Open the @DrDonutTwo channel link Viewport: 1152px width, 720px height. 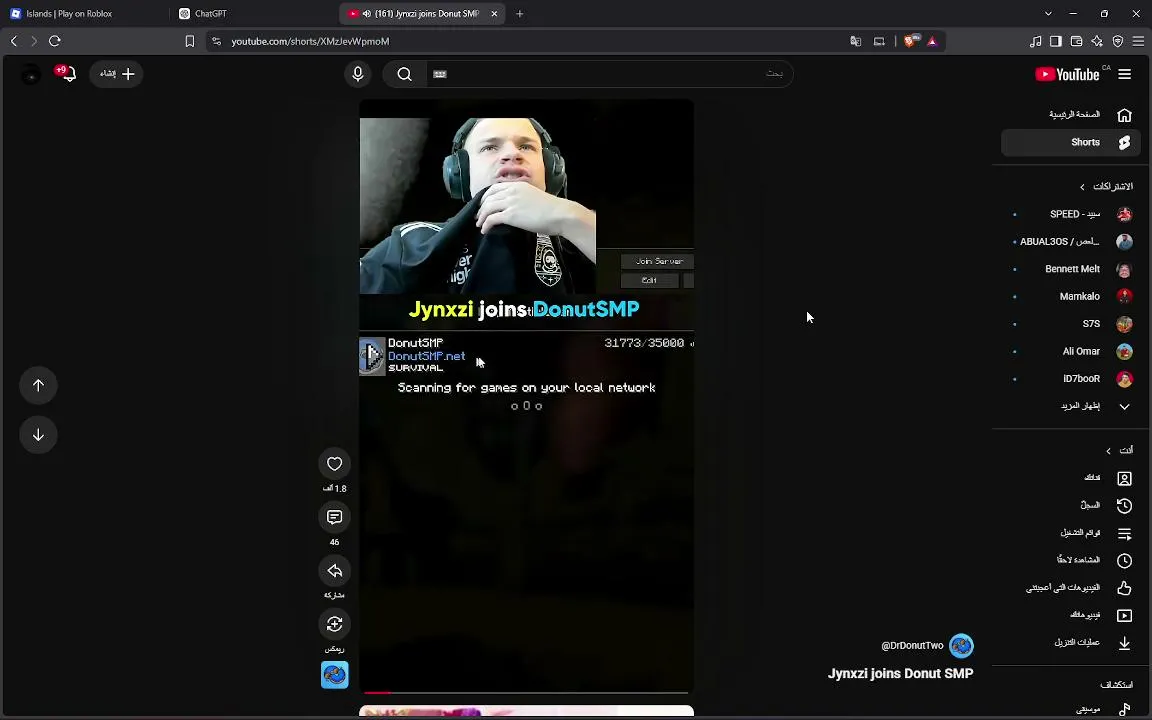pyautogui.click(x=912, y=646)
